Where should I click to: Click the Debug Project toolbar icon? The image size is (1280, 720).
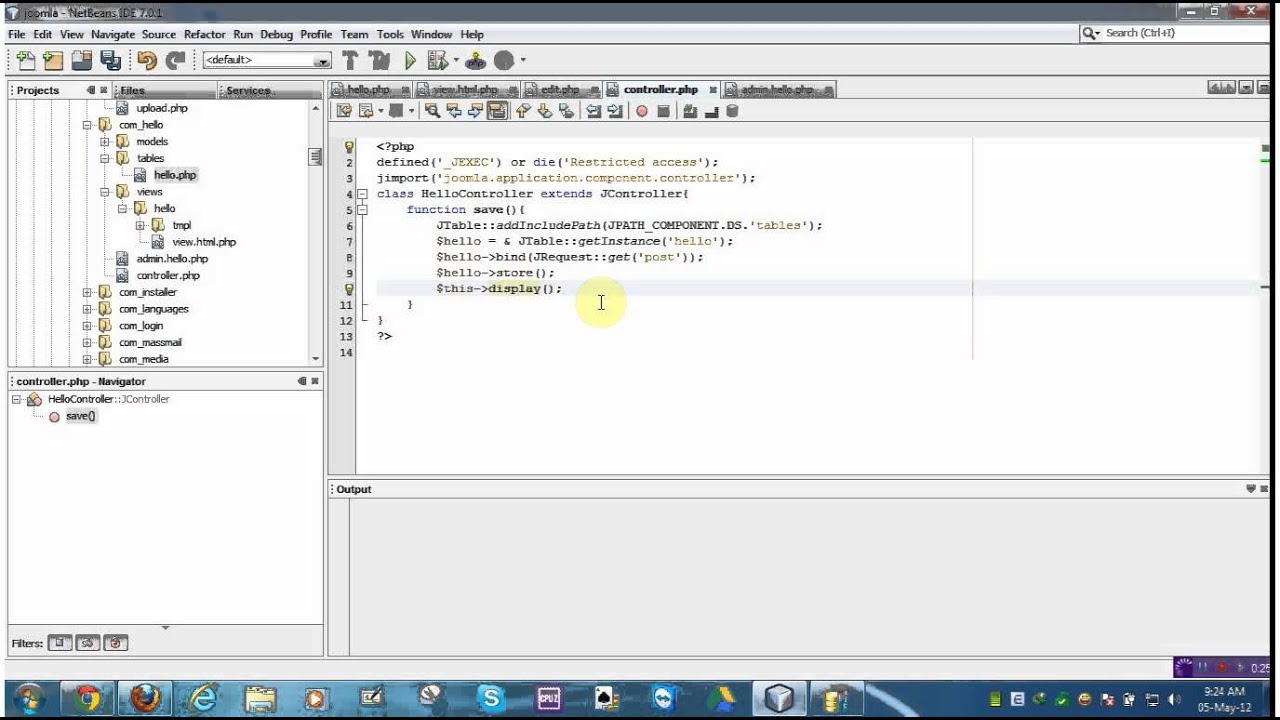(437, 61)
